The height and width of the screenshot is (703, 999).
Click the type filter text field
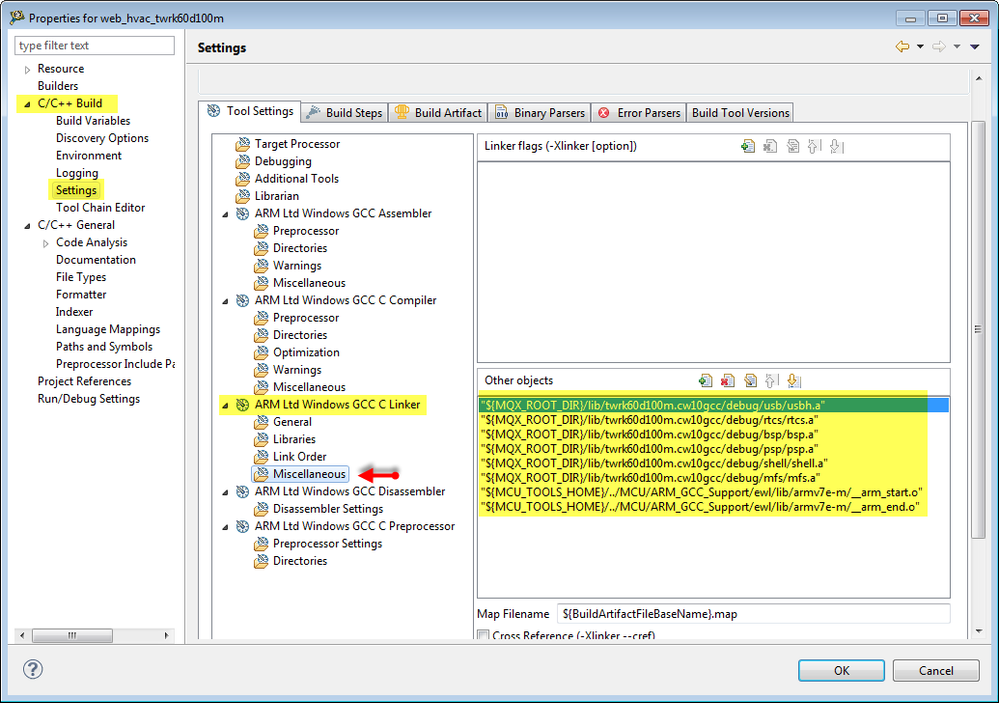[94, 45]
